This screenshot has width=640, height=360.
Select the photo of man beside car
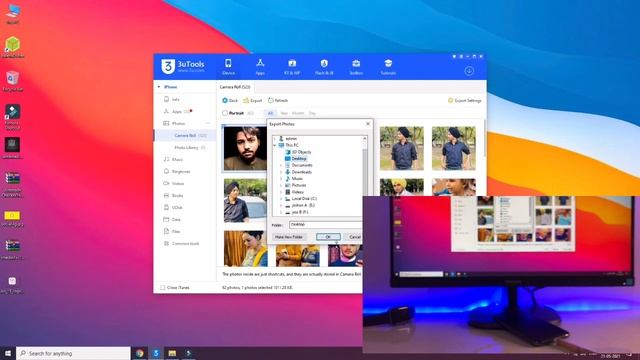[245, 200]
